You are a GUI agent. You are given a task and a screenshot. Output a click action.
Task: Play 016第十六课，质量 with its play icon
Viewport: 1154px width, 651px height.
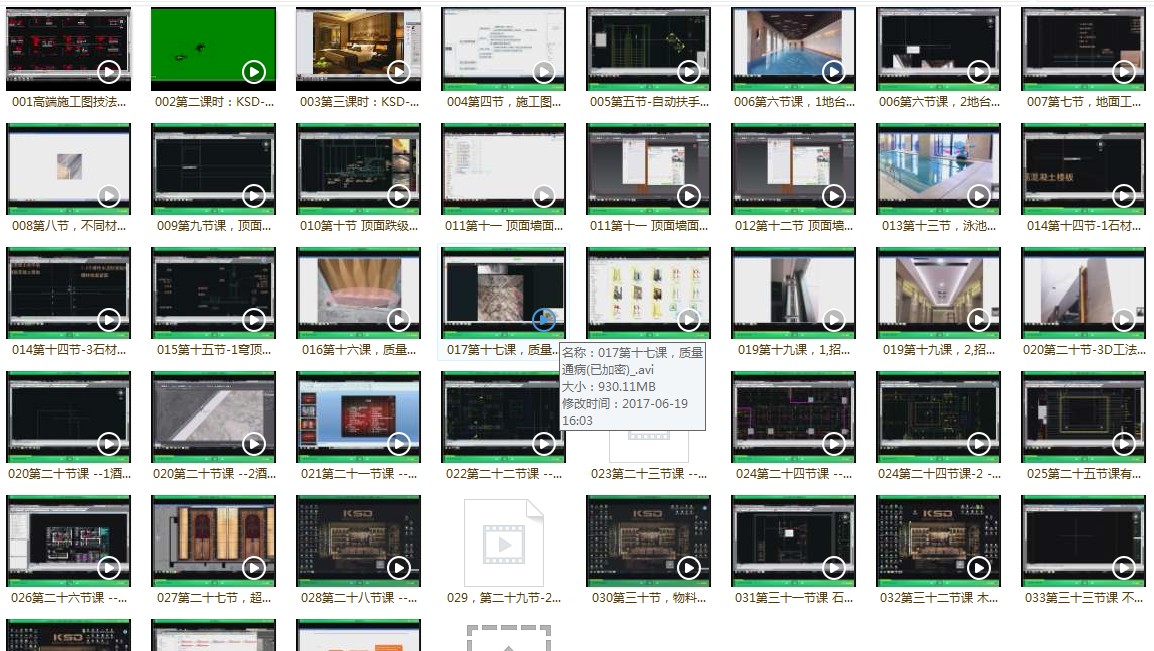[x=399, y=320]
